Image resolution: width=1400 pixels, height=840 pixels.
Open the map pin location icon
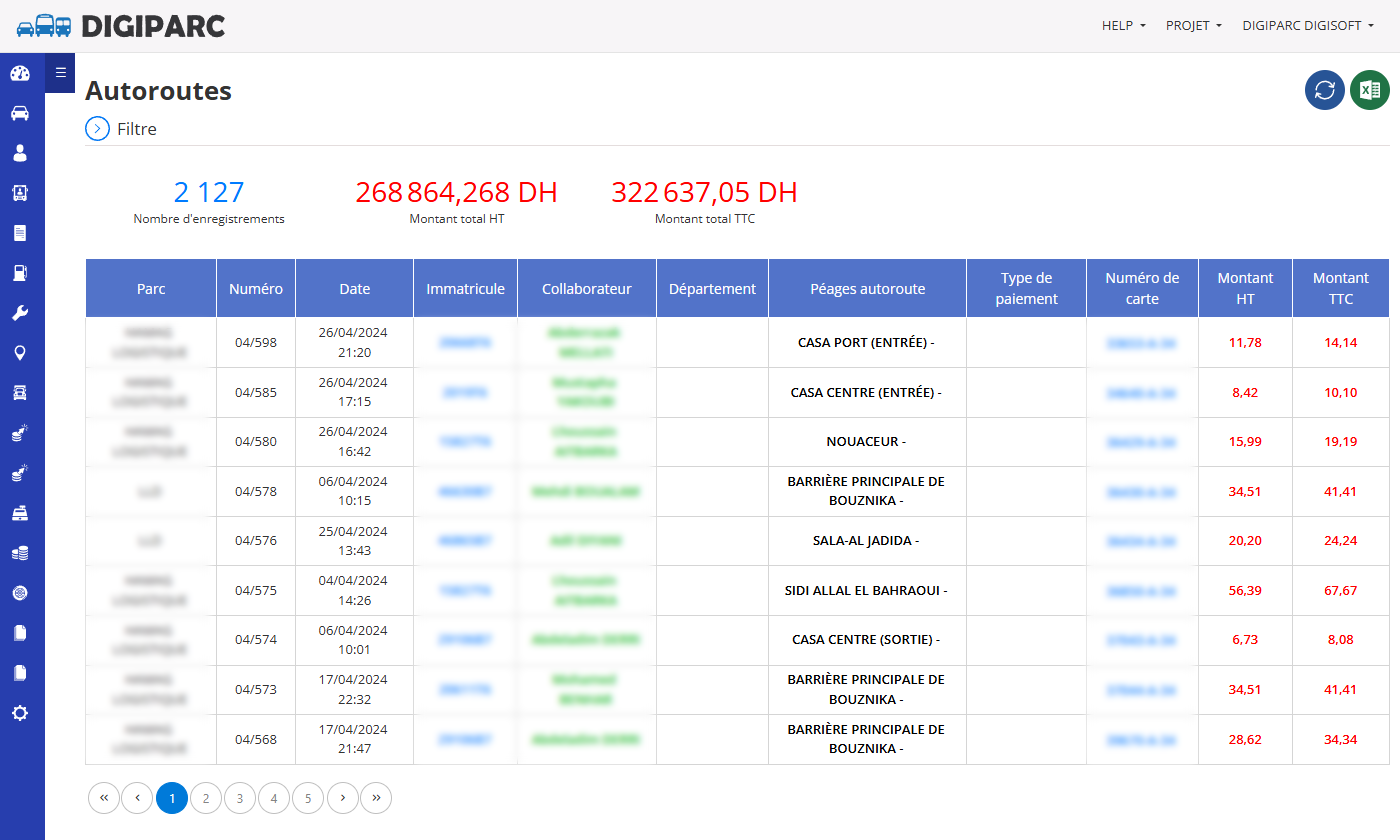tap(20, 353)
